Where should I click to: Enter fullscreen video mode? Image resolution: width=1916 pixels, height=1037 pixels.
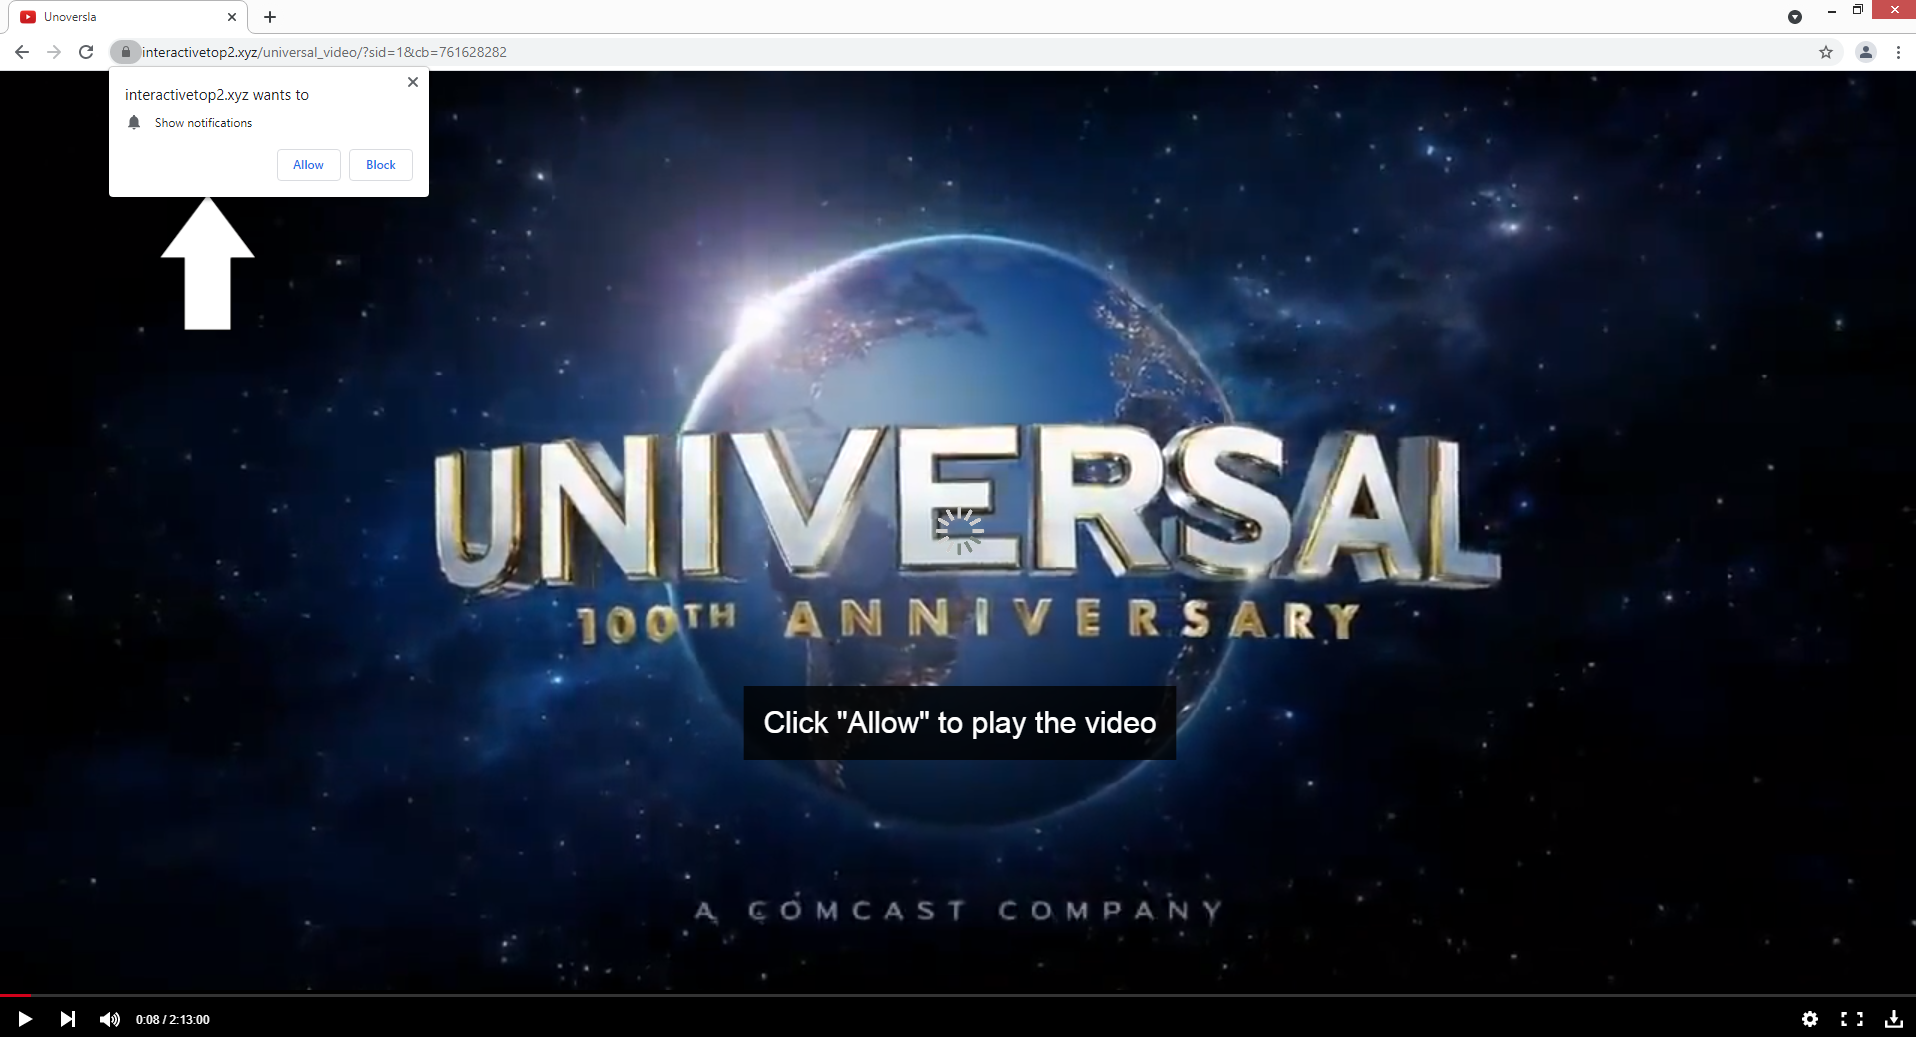point(1852,1019)
